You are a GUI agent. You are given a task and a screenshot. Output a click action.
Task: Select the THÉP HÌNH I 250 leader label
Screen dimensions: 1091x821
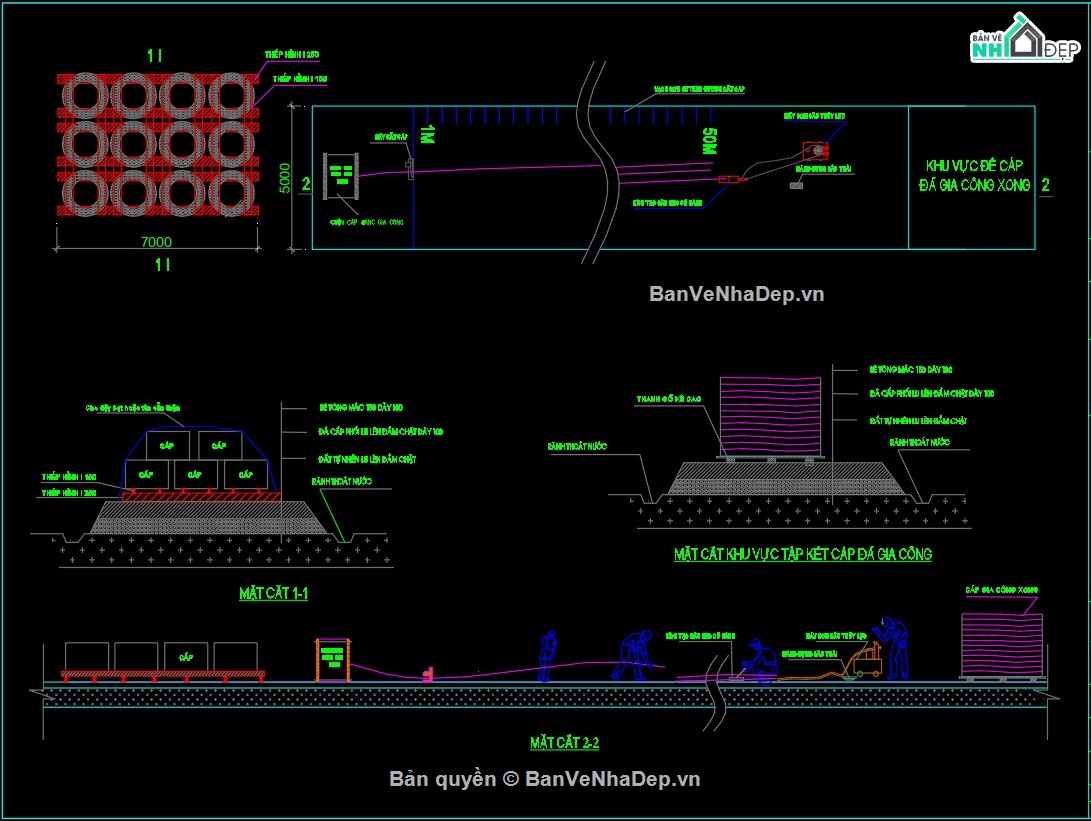pos(292,54)
